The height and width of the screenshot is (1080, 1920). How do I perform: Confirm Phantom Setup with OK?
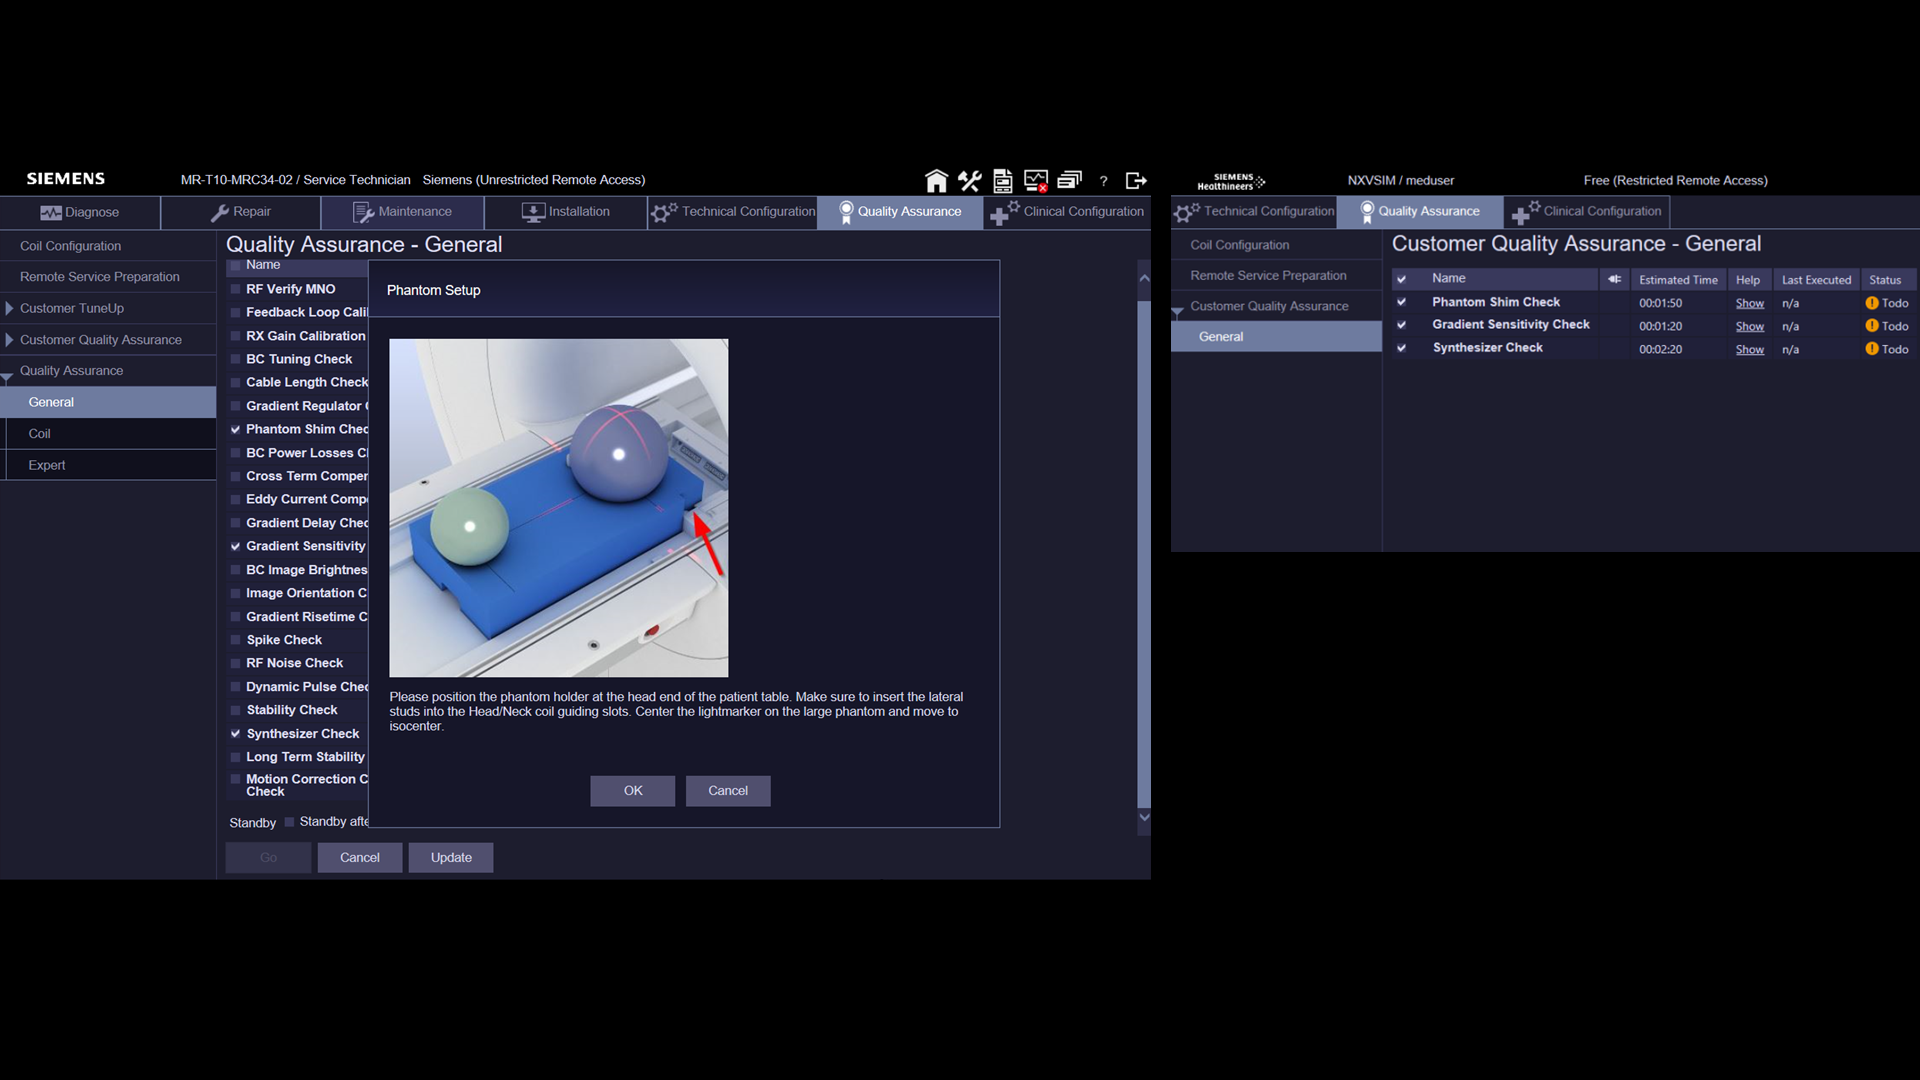tap(632, 790)
